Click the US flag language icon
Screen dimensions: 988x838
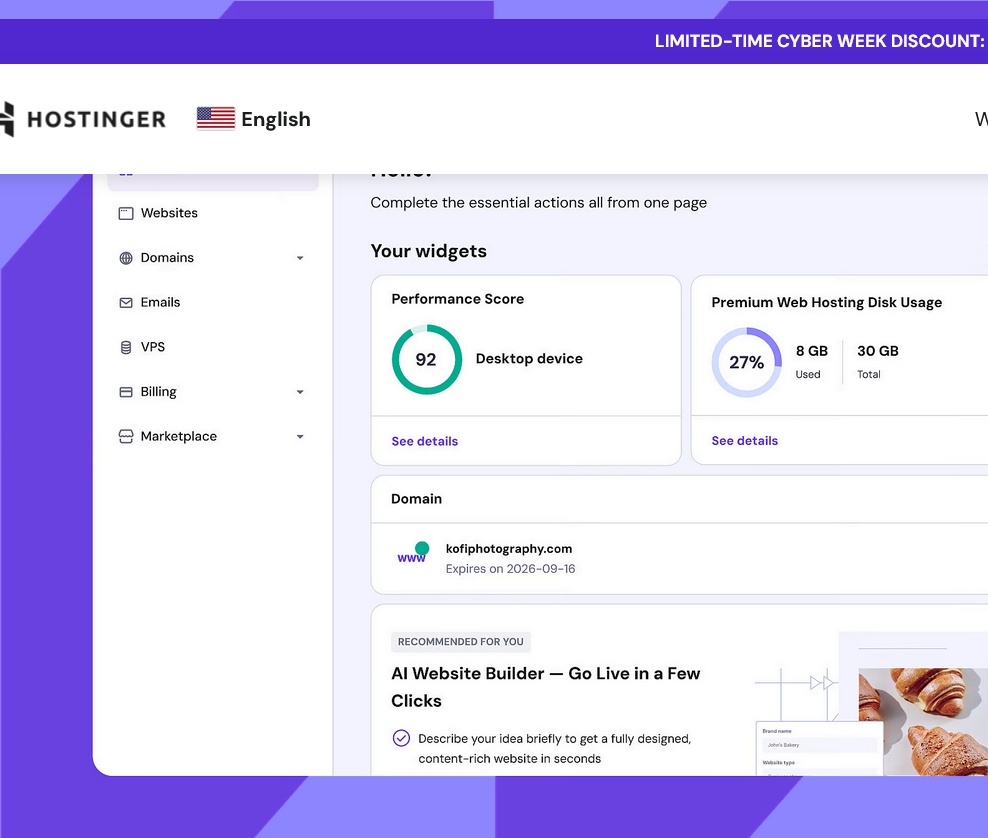click(x=215, y=118)
